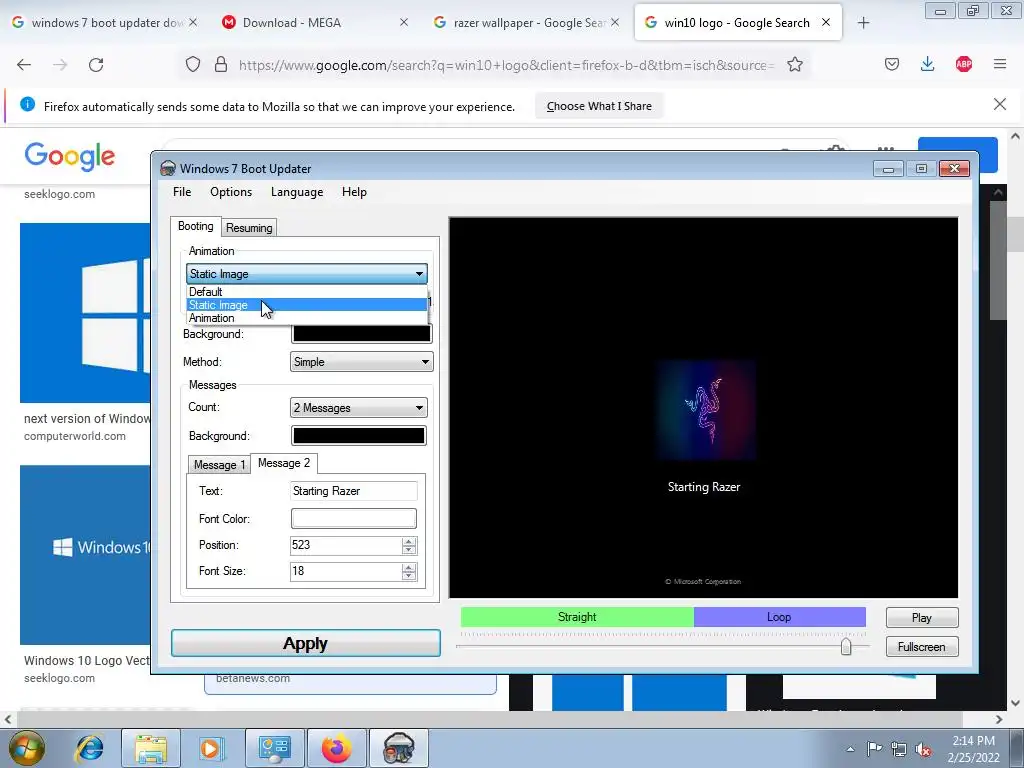Image resolution: width=1024 pixels, height=768 pixels.
Task: Click Firefox back arrow button
Action: [24, 65]
